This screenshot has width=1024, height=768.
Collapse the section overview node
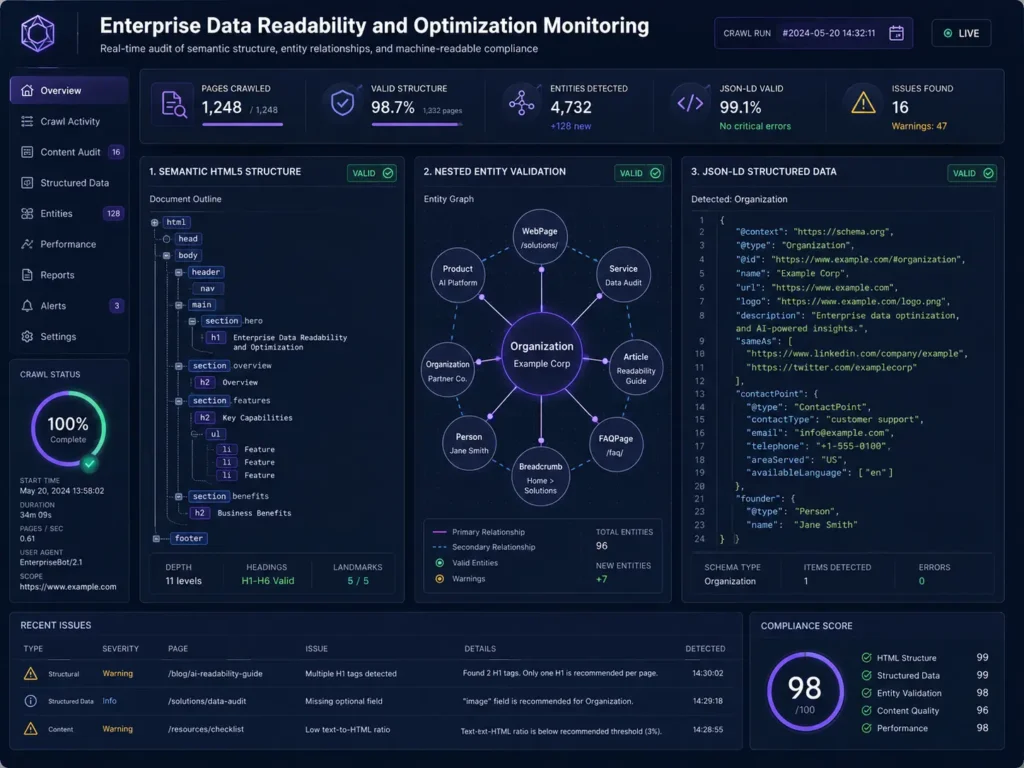tap(178, 366)
